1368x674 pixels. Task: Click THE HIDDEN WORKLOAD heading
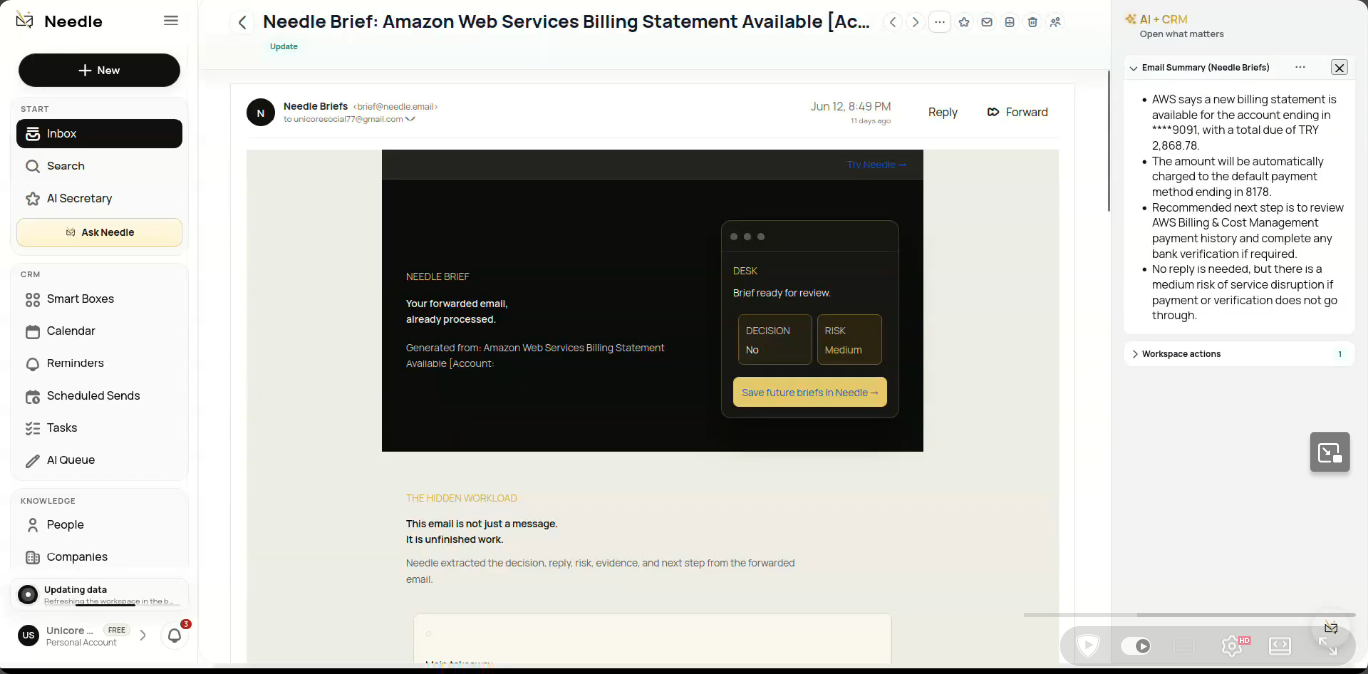pyautogui.click(x=462, y=498)
